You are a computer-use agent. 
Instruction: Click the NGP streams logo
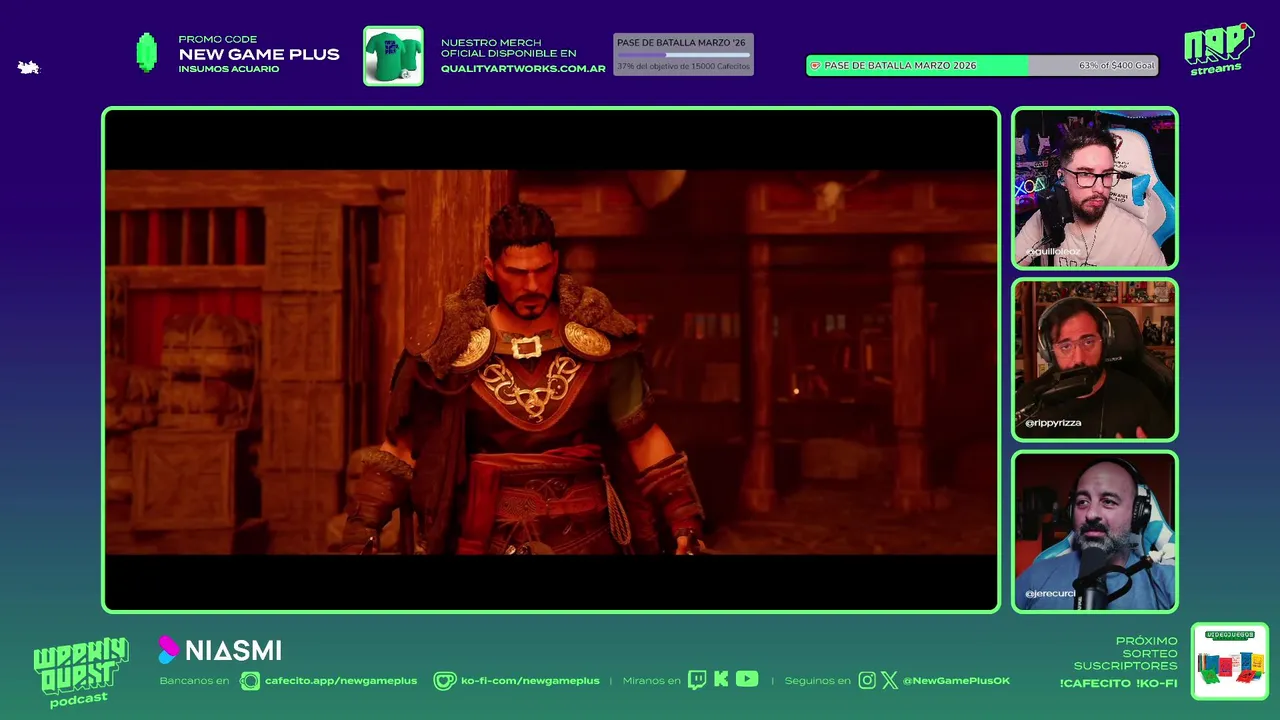(1218, 48)
